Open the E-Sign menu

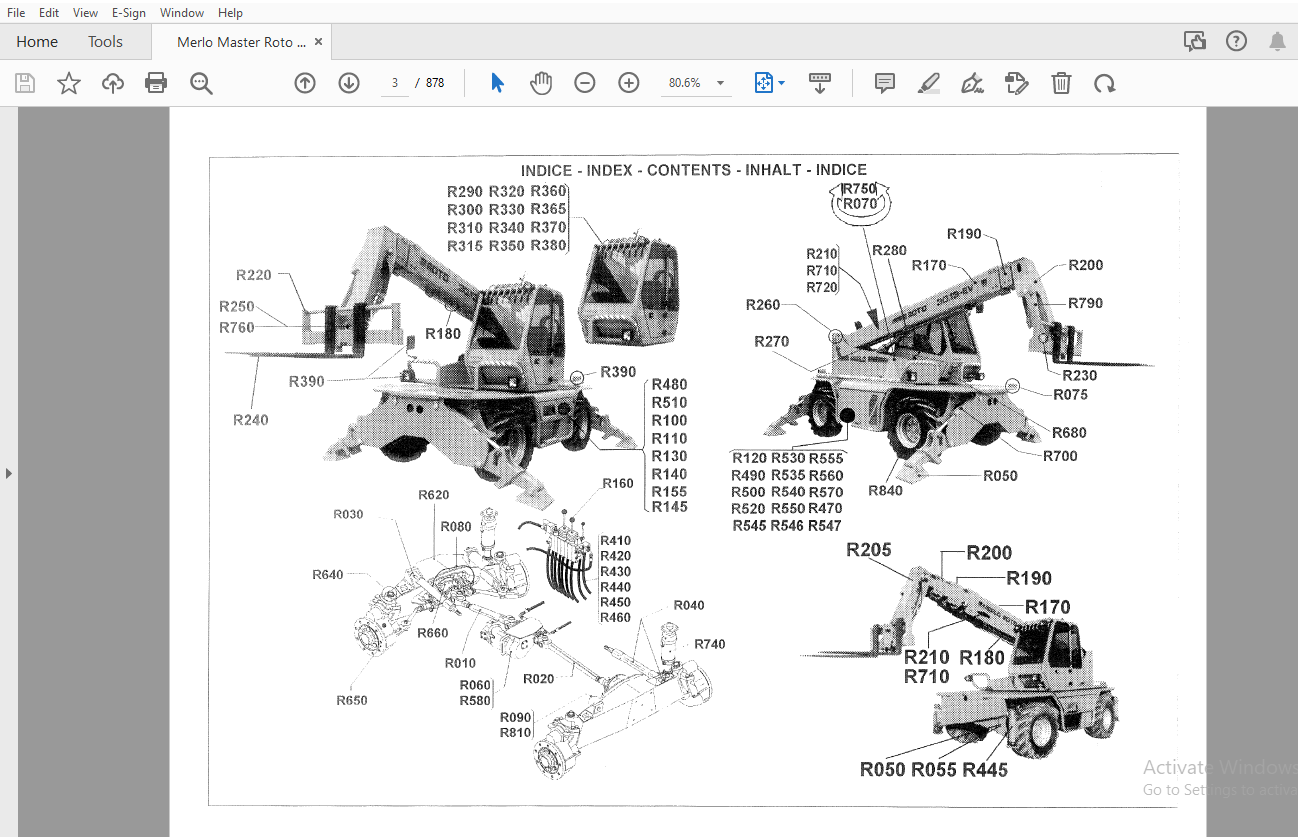pyautogui.click(x=129, y=13)
